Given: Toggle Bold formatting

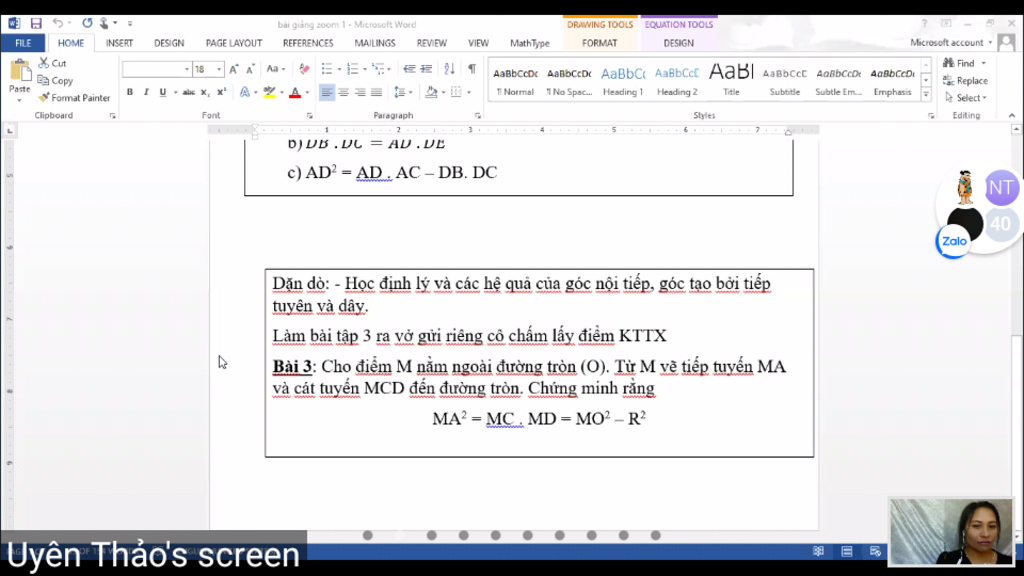Looking at the screenshot, I should [129, 92].
